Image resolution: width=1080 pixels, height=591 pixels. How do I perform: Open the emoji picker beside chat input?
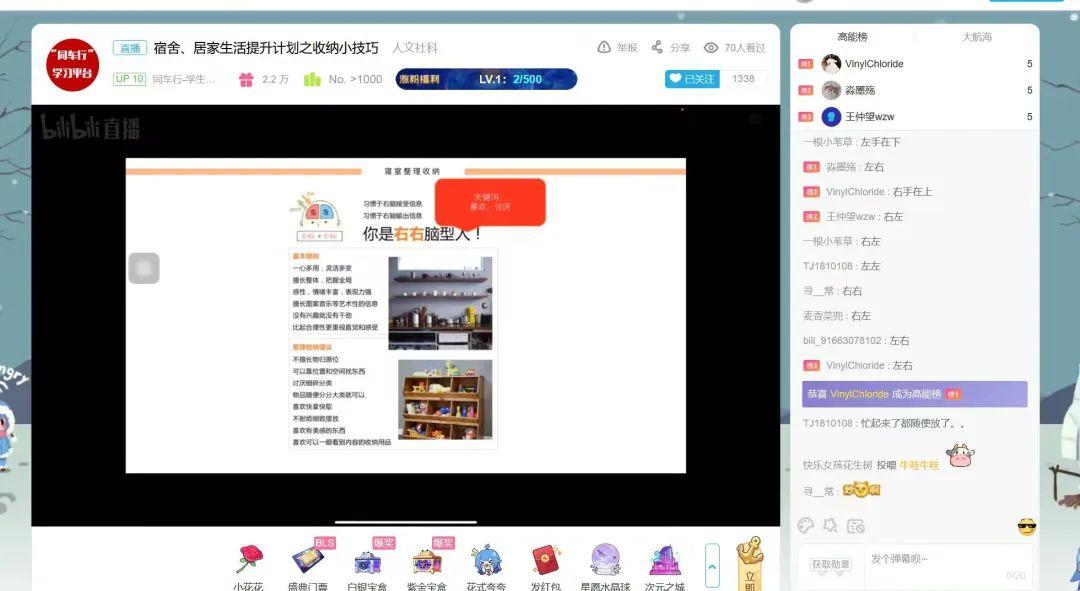tap(1026, 527)
